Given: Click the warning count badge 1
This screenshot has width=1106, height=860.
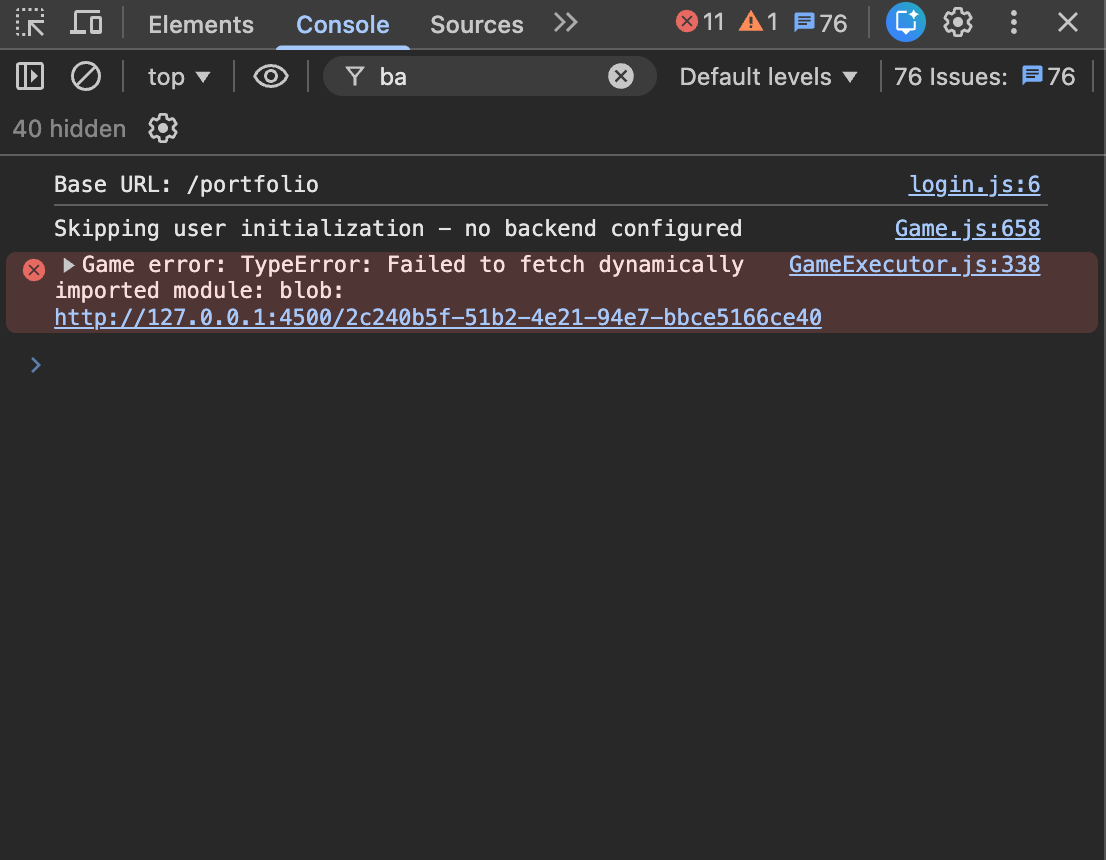Looking at the screenshot, I should point(758,23).
